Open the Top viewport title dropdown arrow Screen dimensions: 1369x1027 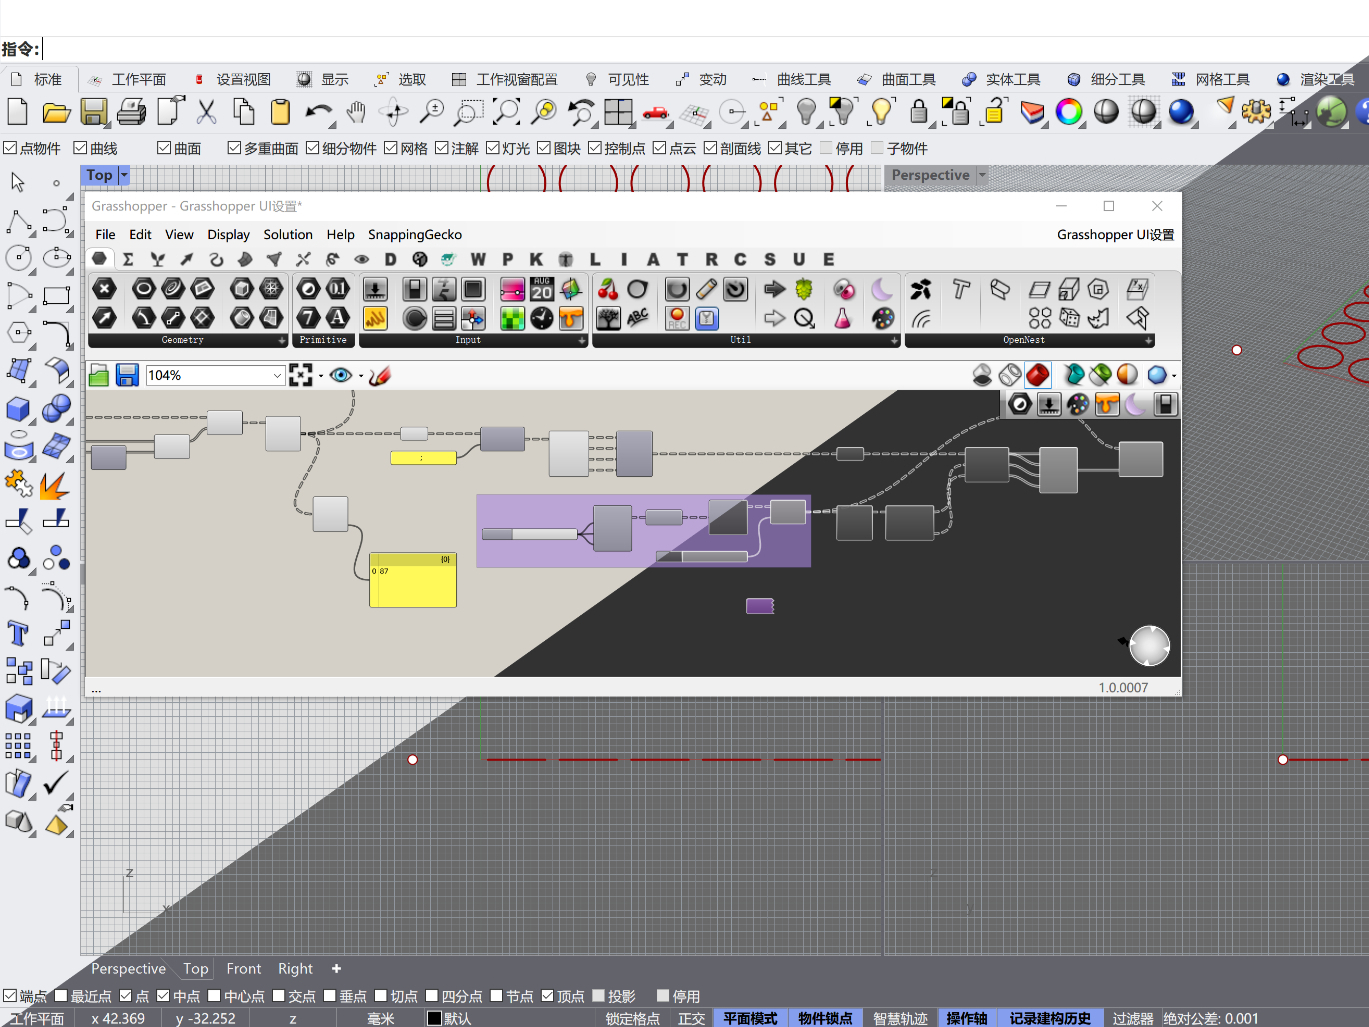tap(124, 175)
